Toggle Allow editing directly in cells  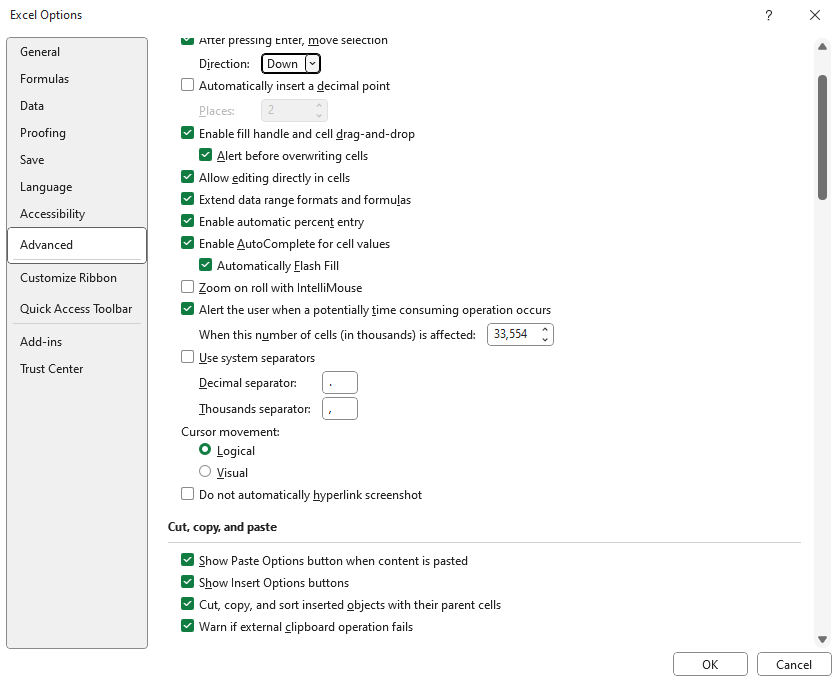point(187,177)
